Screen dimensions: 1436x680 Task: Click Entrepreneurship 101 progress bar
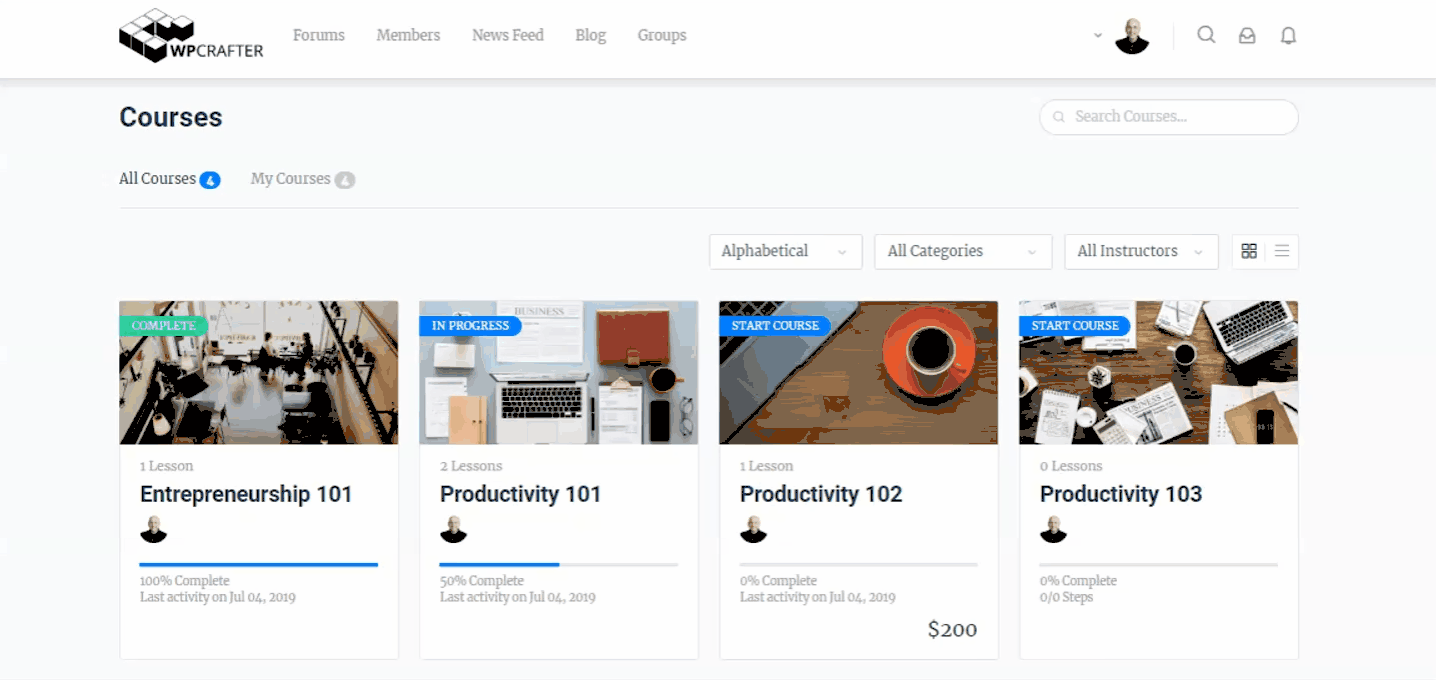pyautogui.click(x=259, y=565)
